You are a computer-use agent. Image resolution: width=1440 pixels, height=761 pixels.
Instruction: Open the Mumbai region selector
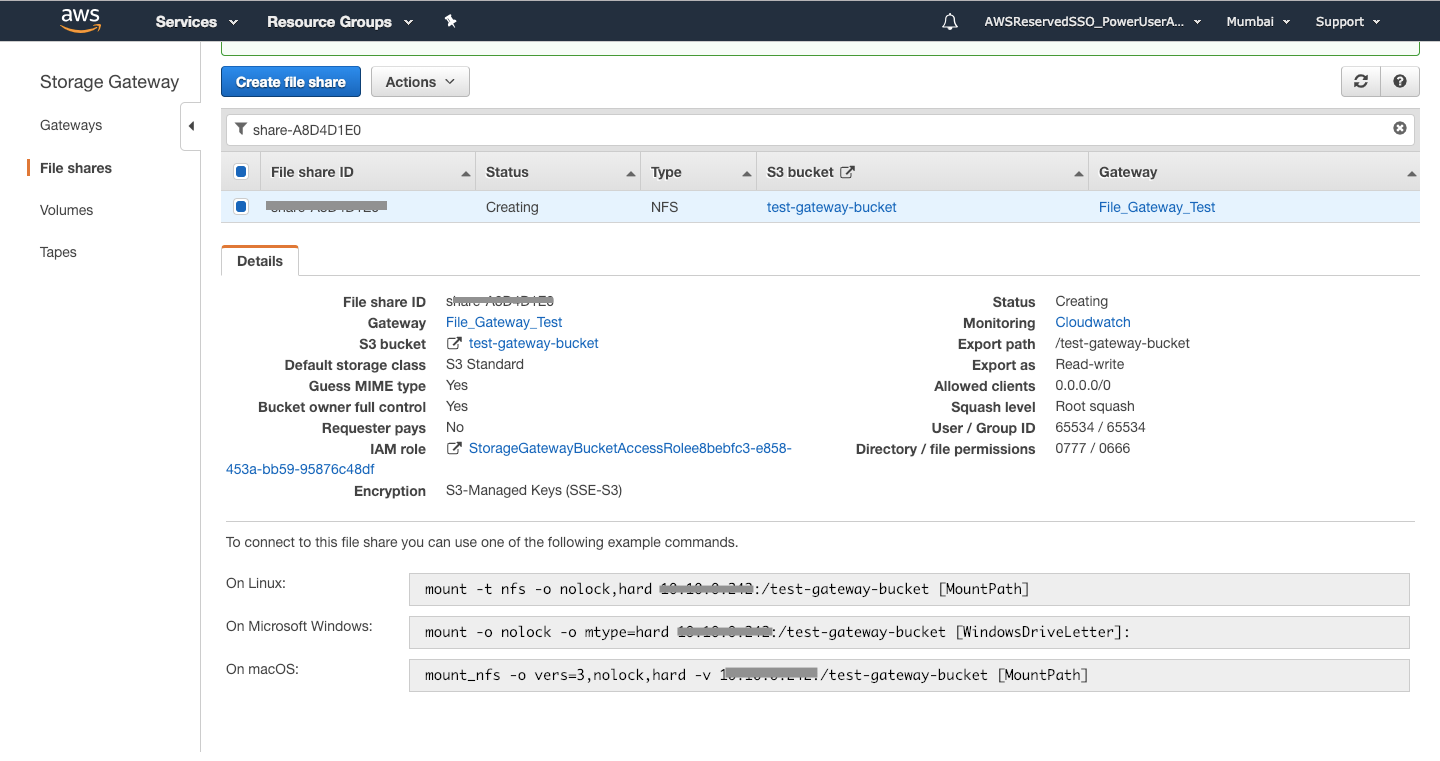[1258, 20]
